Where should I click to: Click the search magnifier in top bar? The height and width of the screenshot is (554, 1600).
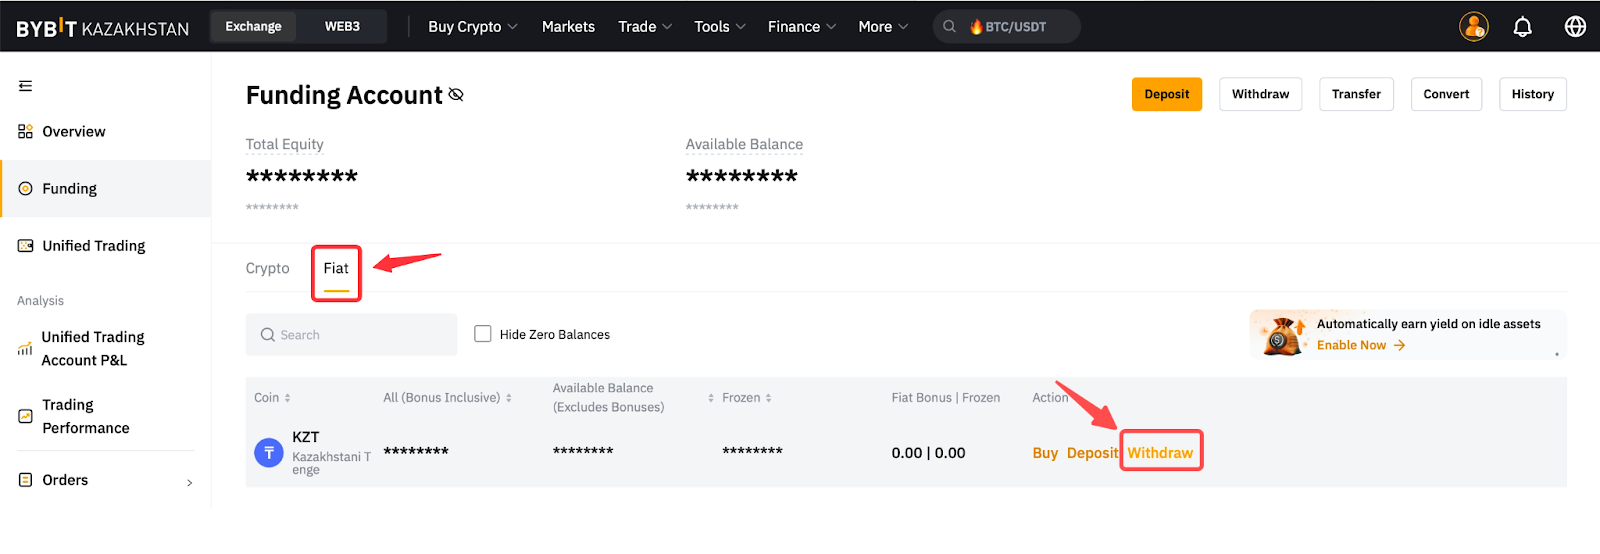pyautogui.click(x=949, y=27)
